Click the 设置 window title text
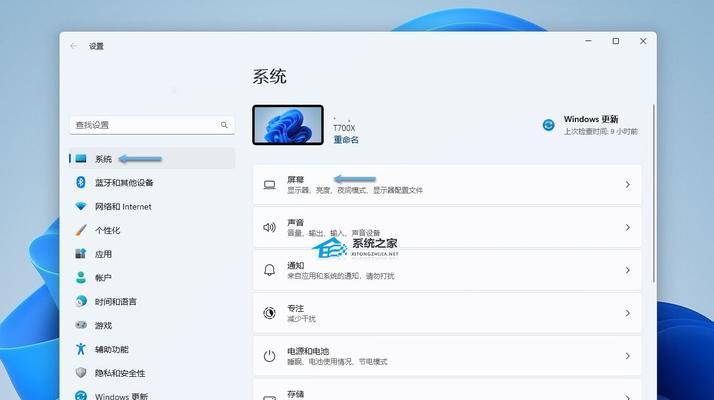This screenshot has width=714, height=400. pos(96,46)
